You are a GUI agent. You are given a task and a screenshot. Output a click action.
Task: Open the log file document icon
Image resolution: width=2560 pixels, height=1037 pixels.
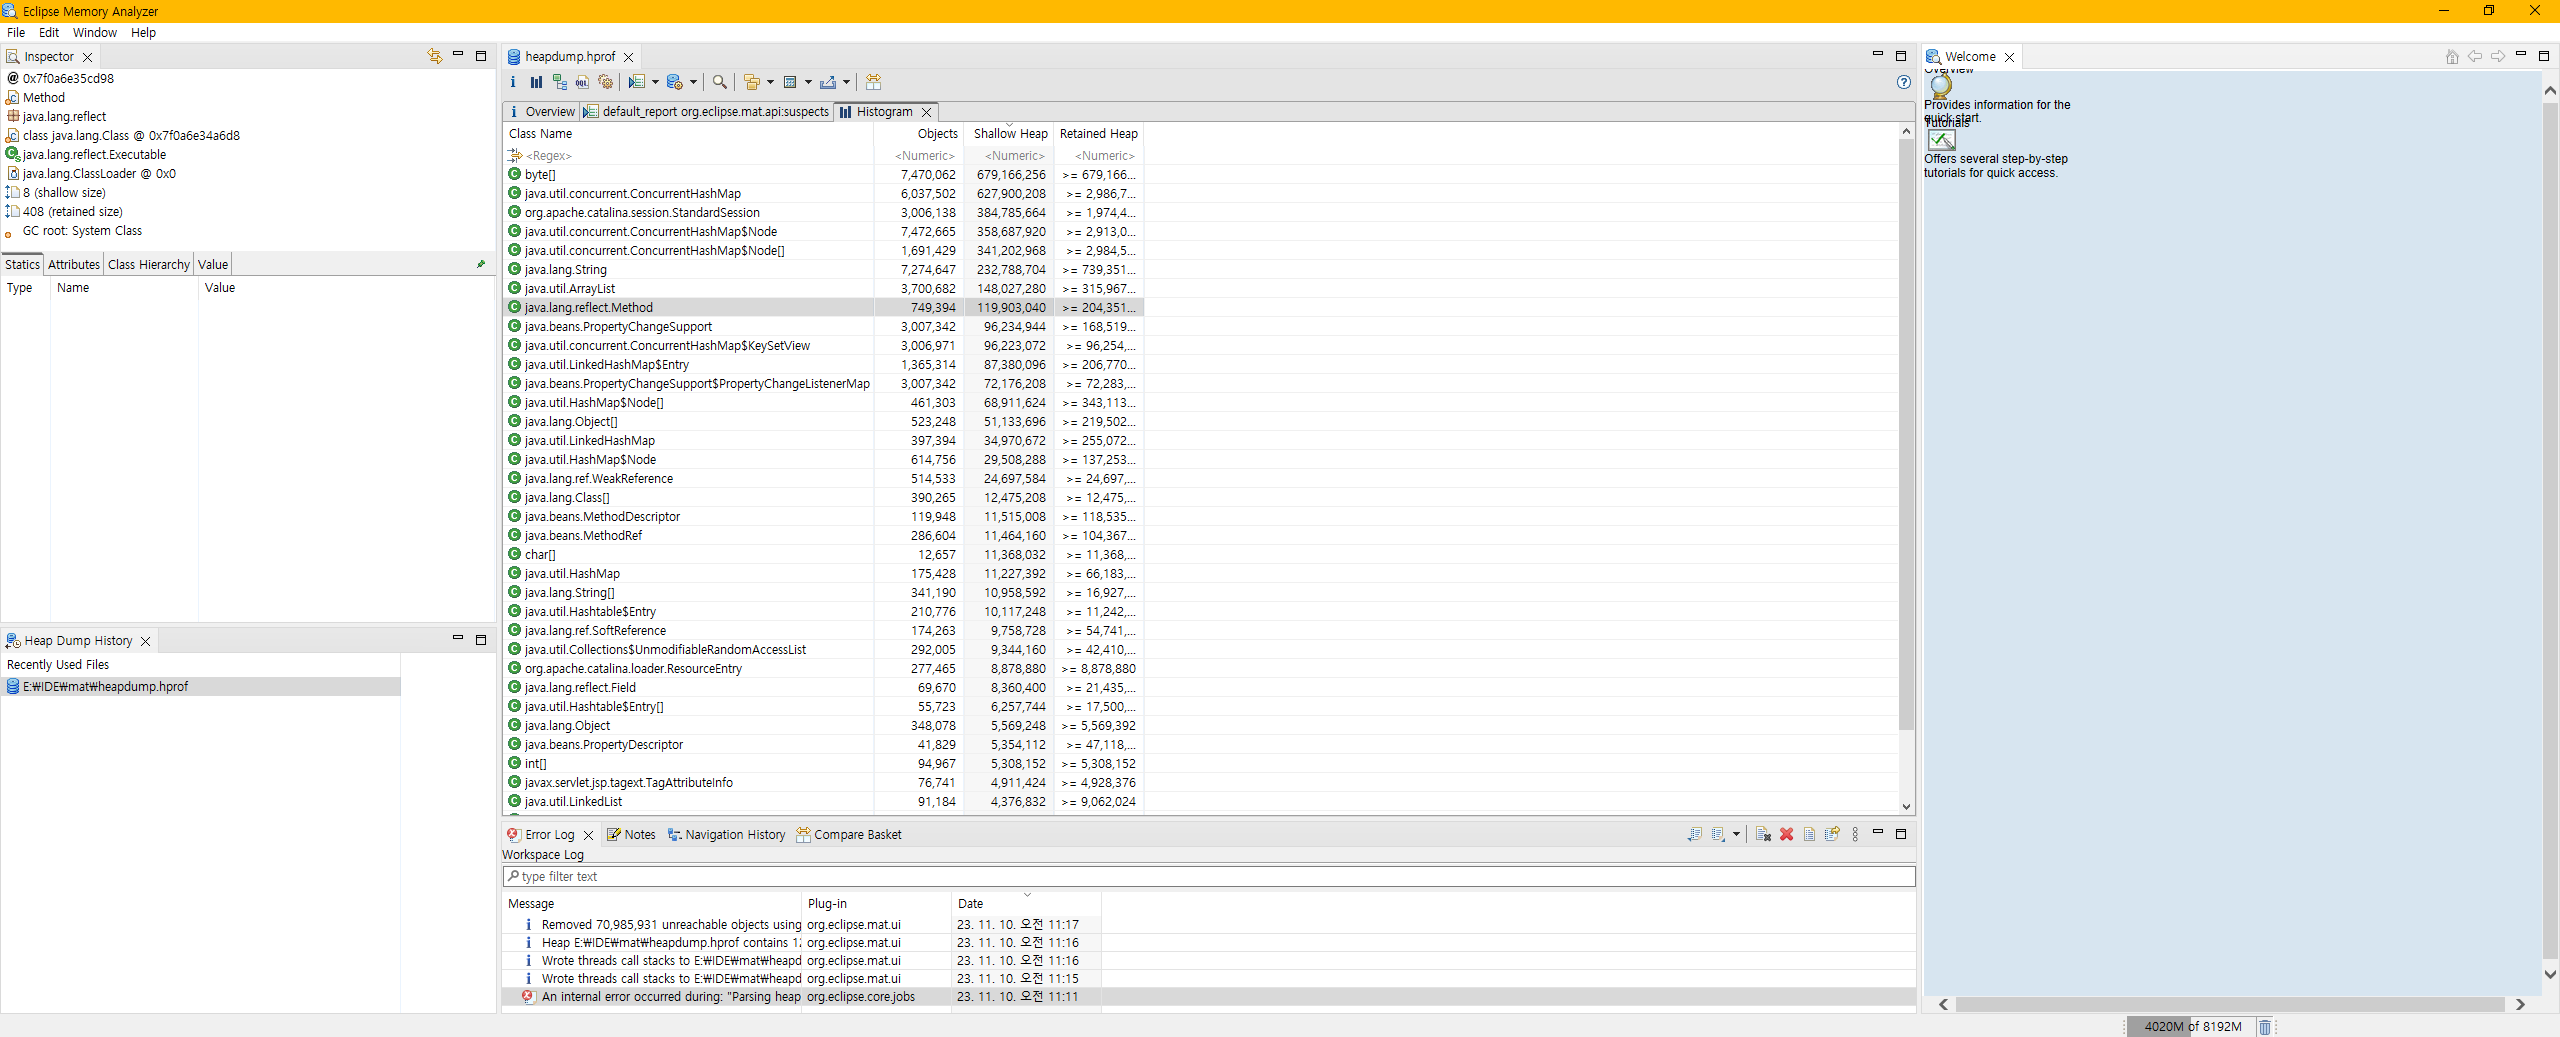coord(1809,834)
